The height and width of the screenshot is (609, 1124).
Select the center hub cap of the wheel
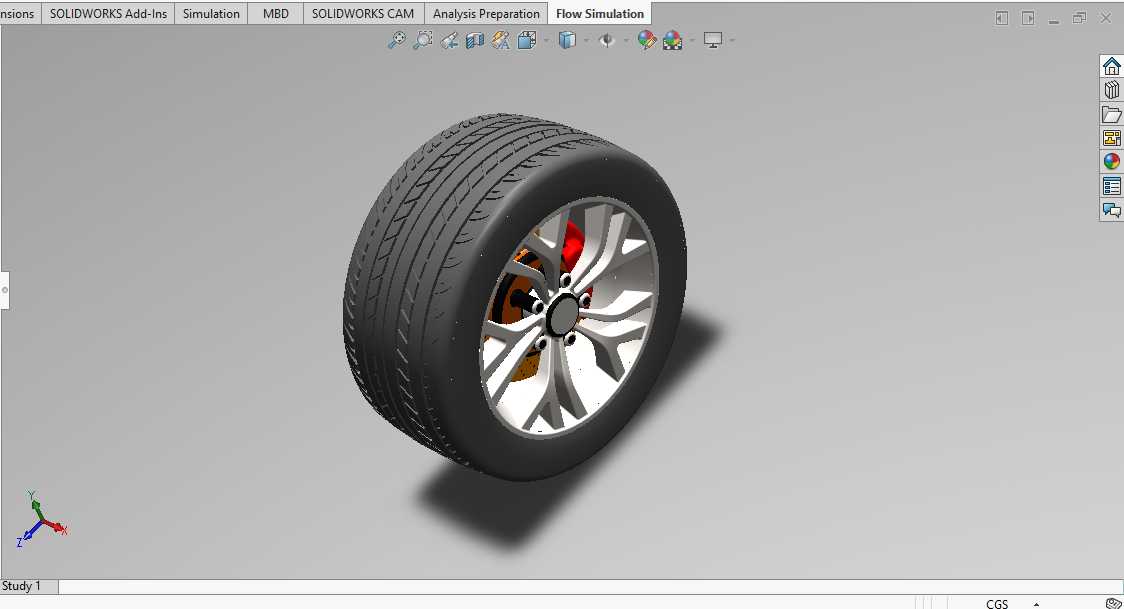tap(564, 314)
